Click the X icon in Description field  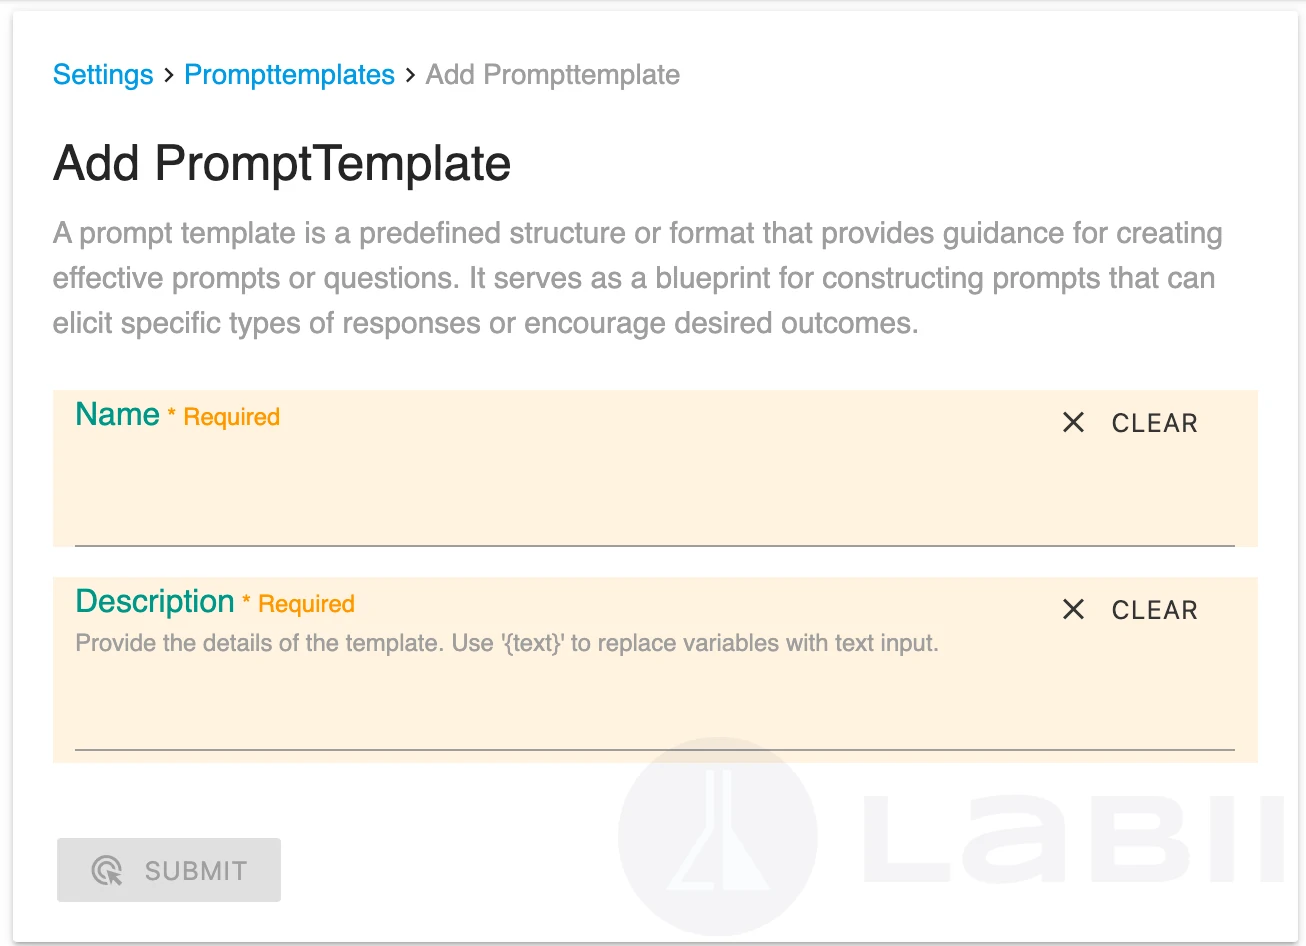1073,609
